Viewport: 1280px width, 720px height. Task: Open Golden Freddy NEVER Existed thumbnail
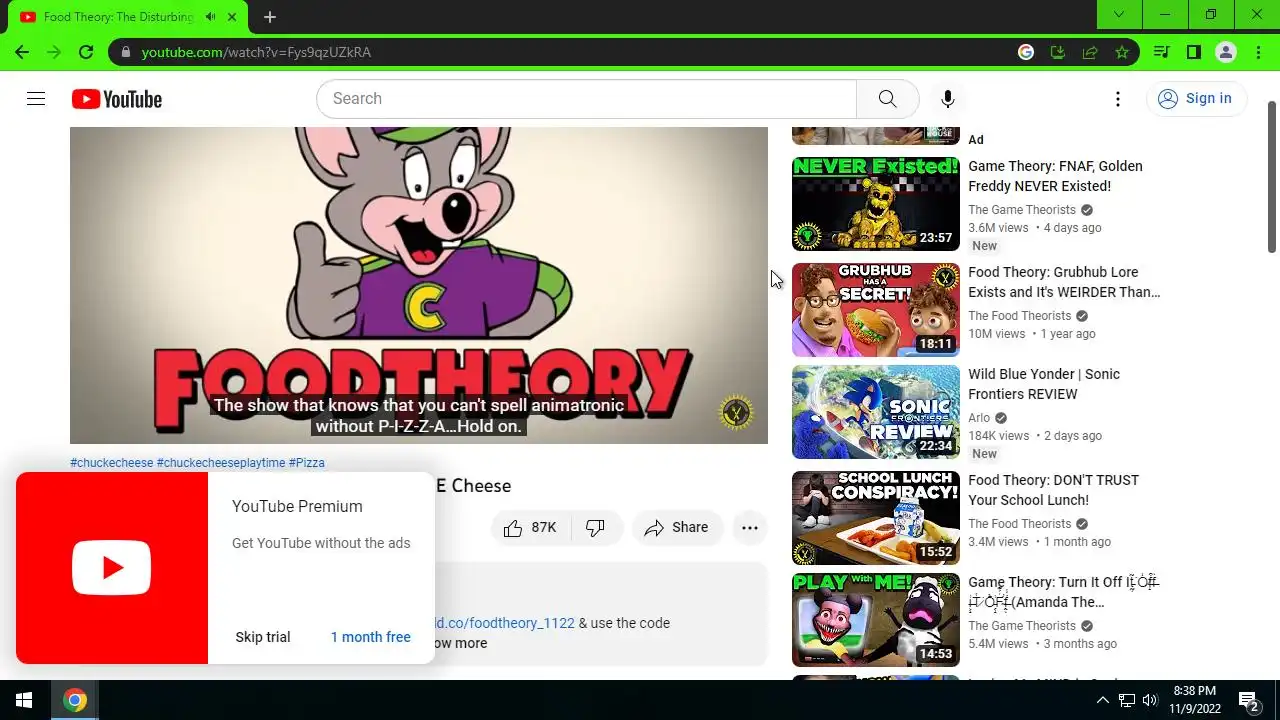876,204
